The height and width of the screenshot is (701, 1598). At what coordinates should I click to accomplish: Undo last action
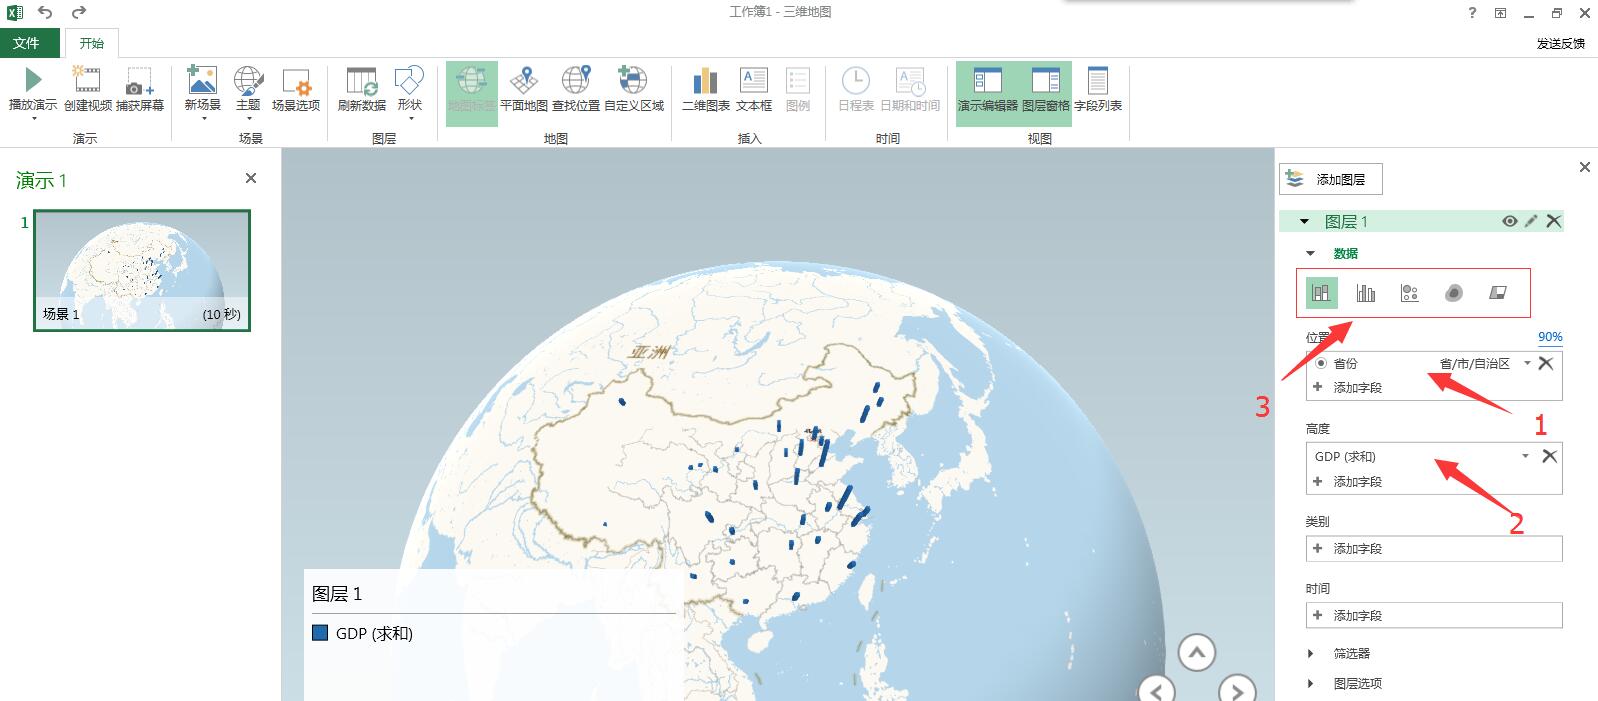point(45,12)
